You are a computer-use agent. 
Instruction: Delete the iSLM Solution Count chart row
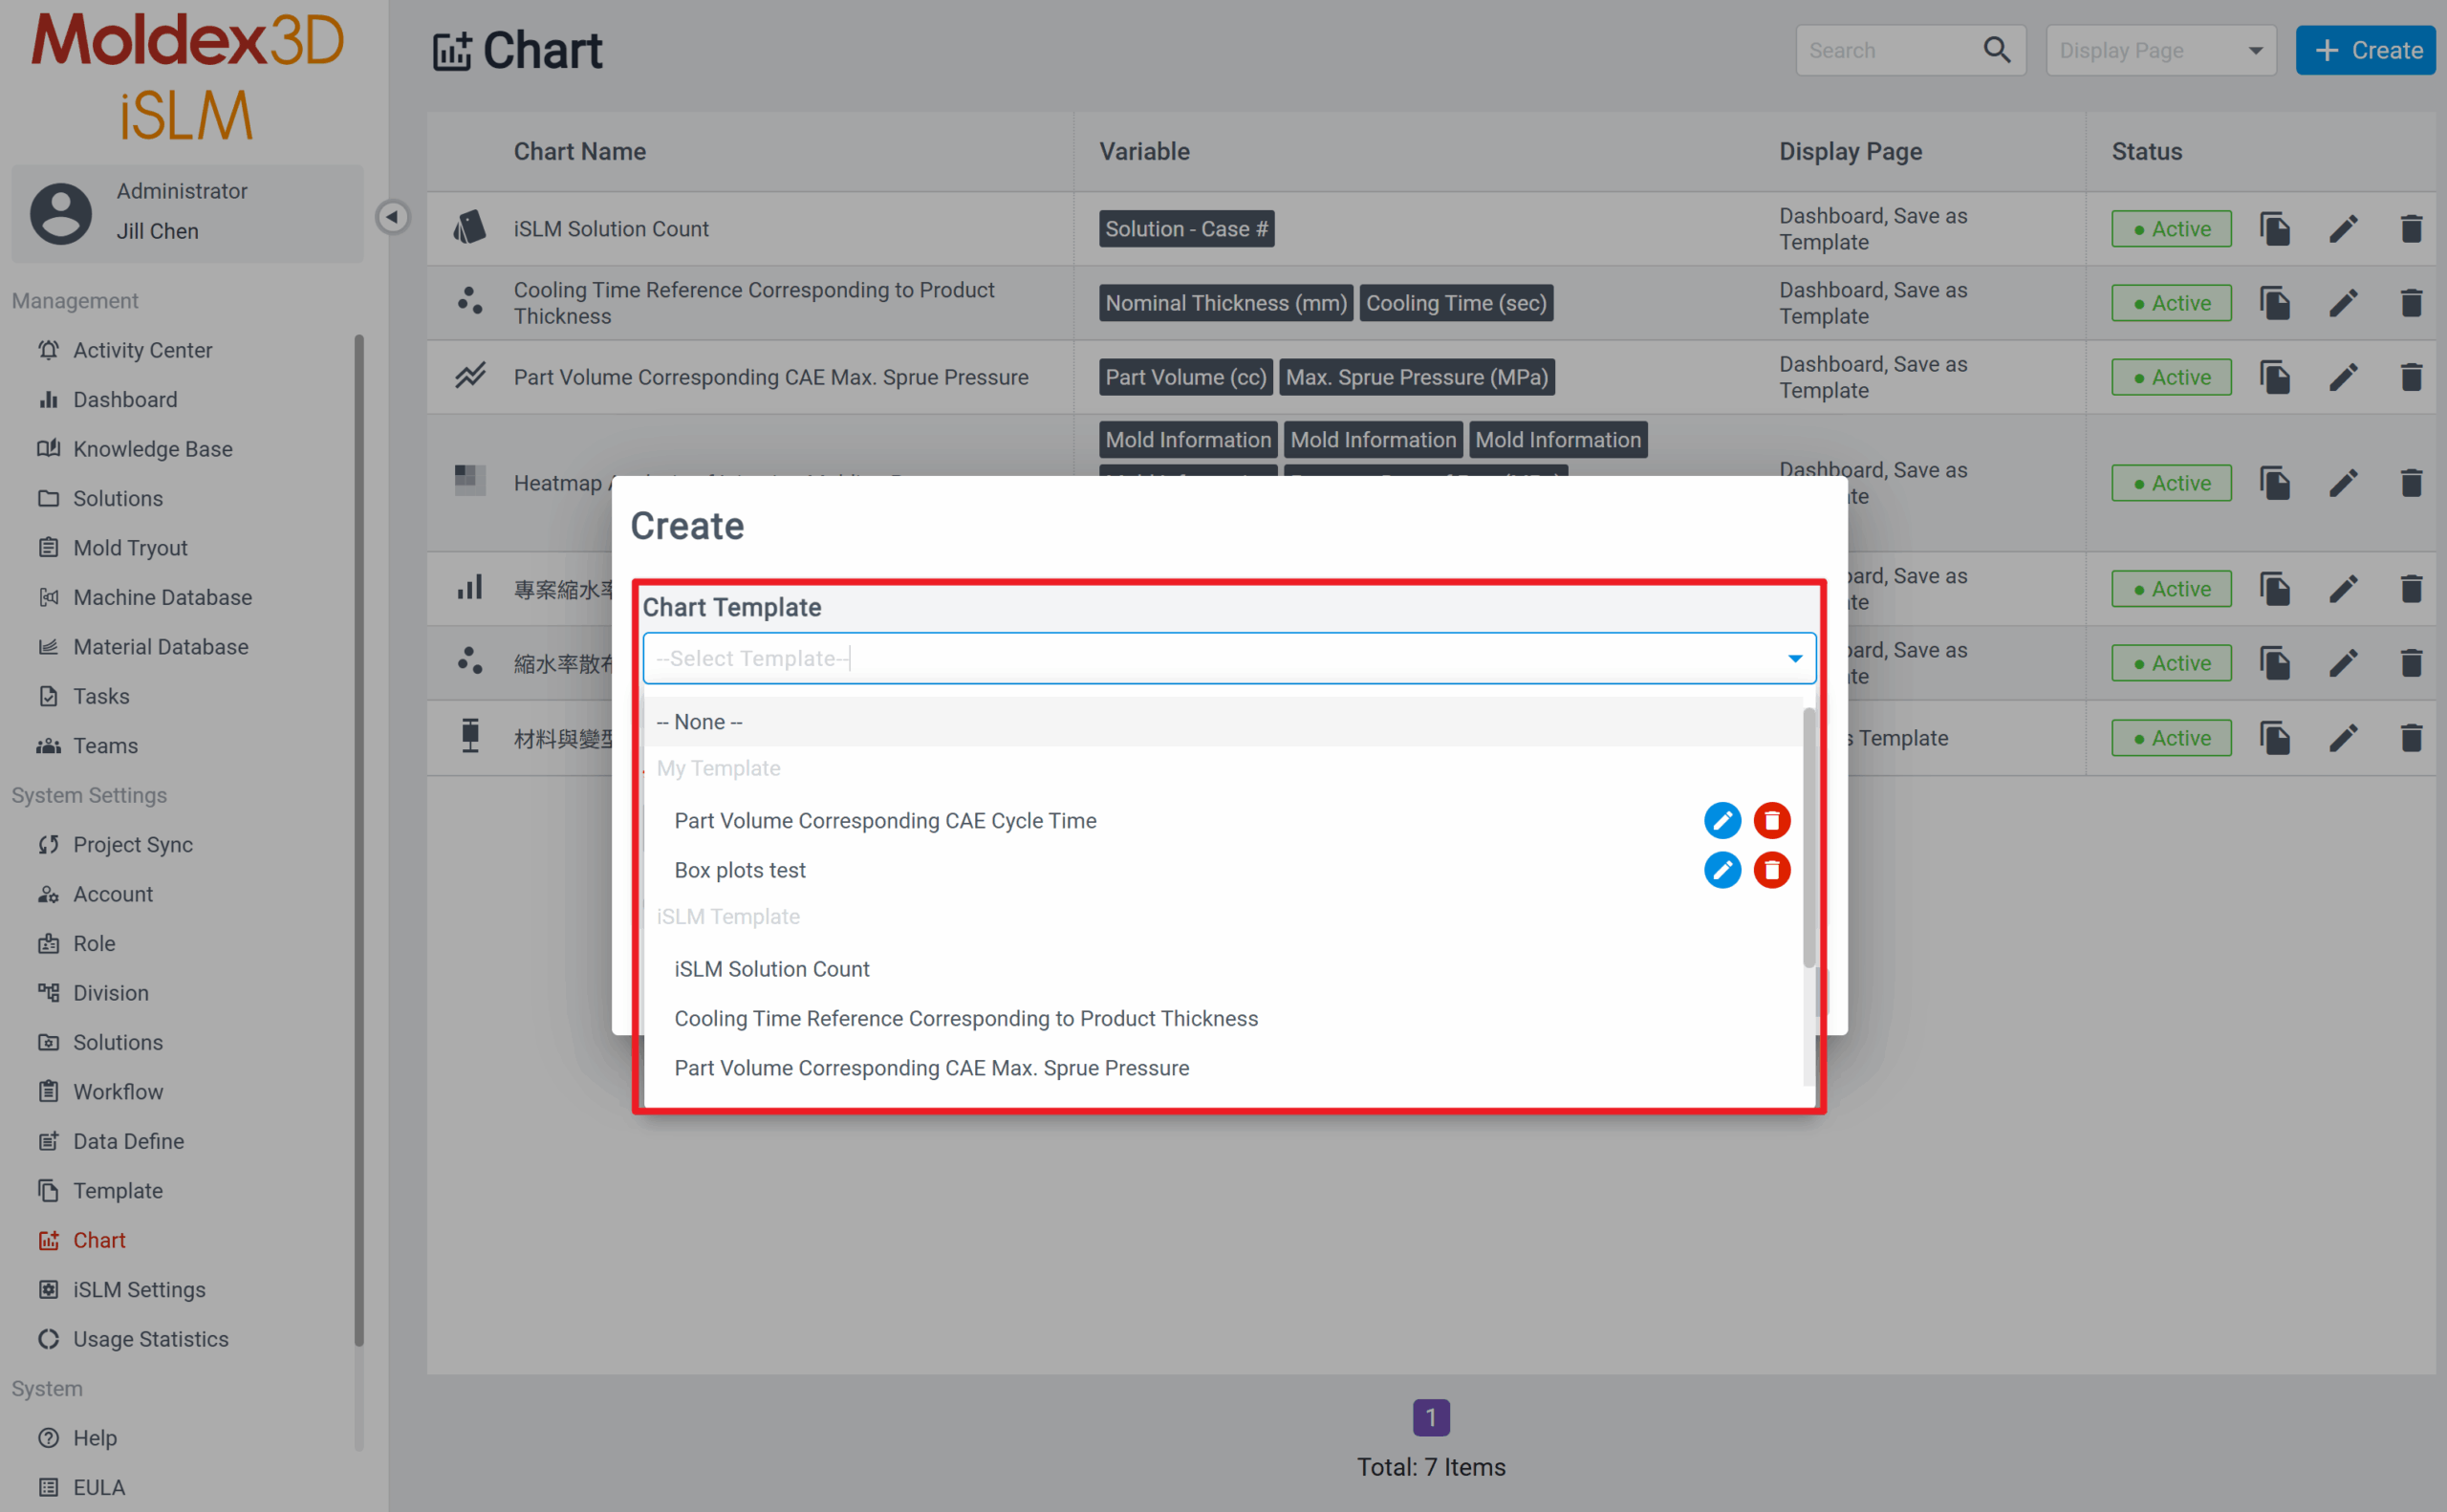coord(2411,229)
